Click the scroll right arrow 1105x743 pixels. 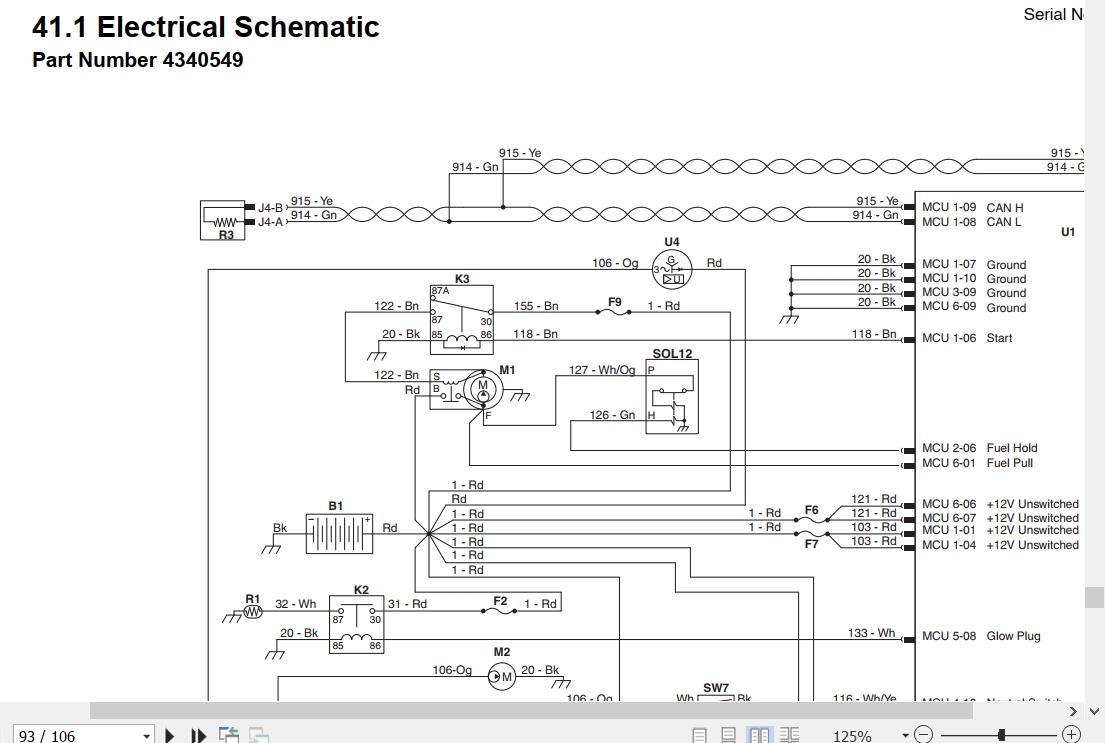coord(1073,711)
